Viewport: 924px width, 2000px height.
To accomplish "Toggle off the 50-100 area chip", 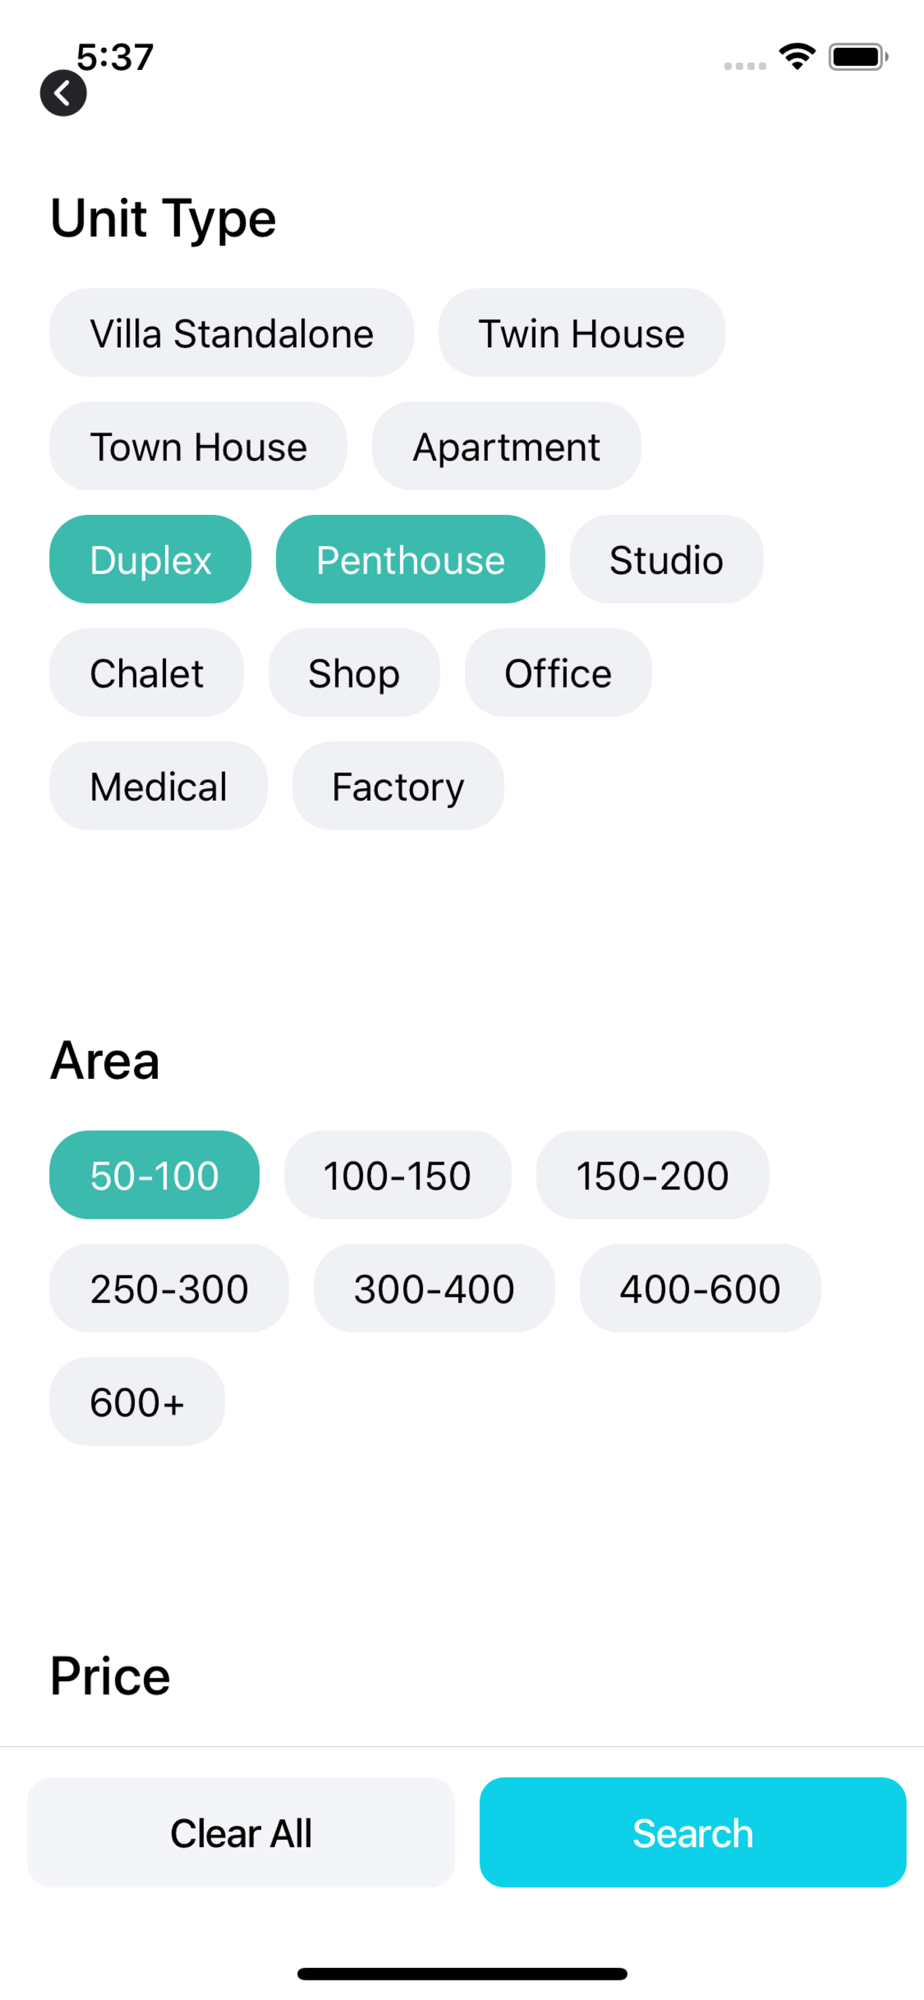I will coord(154,1175).
